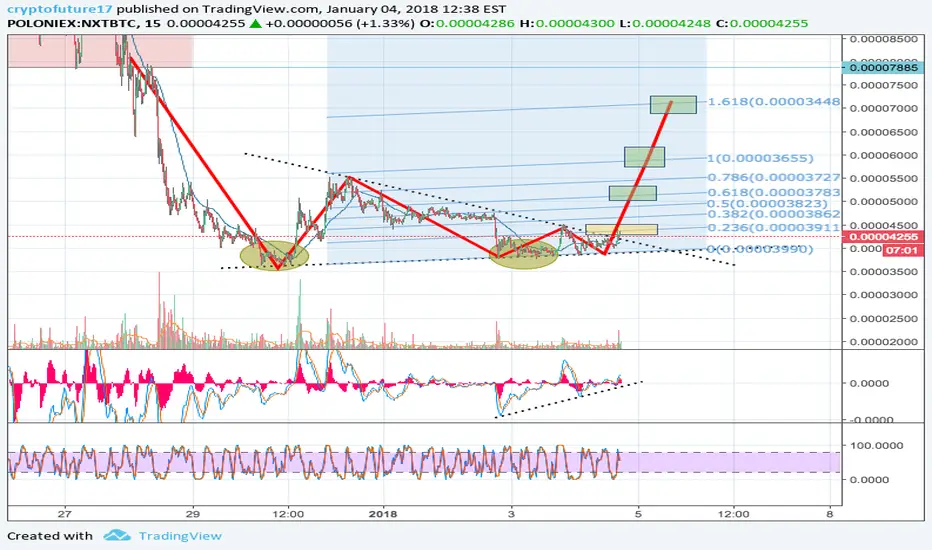Screen dimensions: 932x550
Task: Select the 1(0.00003655) Fibonacci label
Action: 760,158
